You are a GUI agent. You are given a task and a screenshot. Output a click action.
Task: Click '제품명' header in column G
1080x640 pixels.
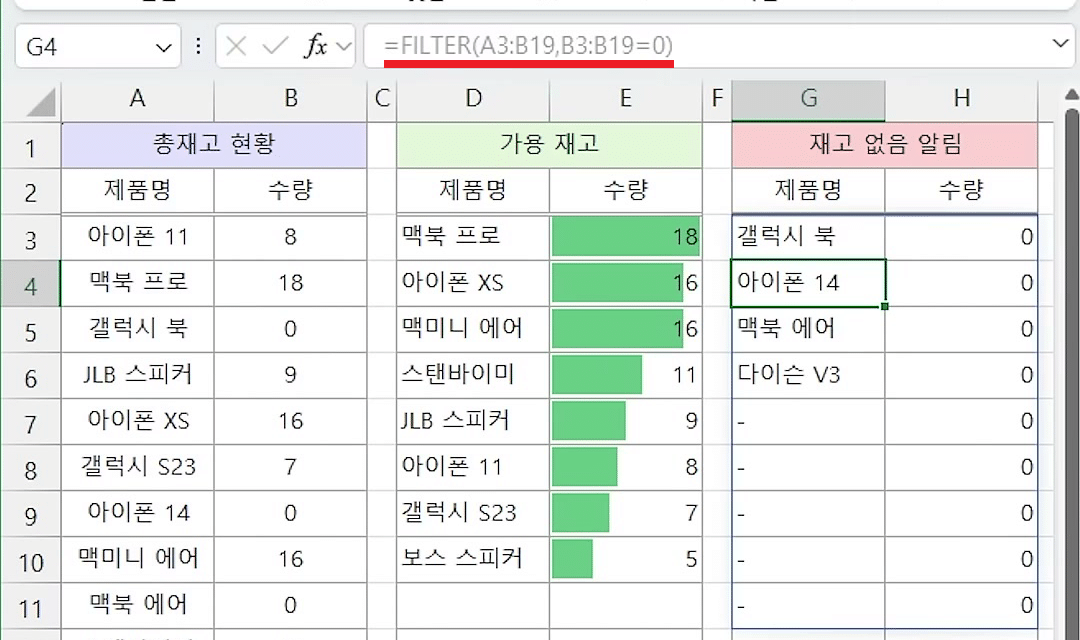[809, 190]
